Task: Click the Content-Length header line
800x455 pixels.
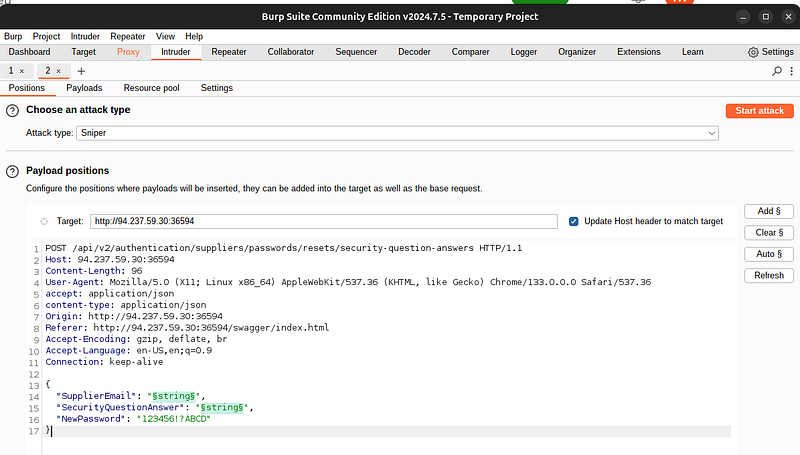Action: [94, 271]
